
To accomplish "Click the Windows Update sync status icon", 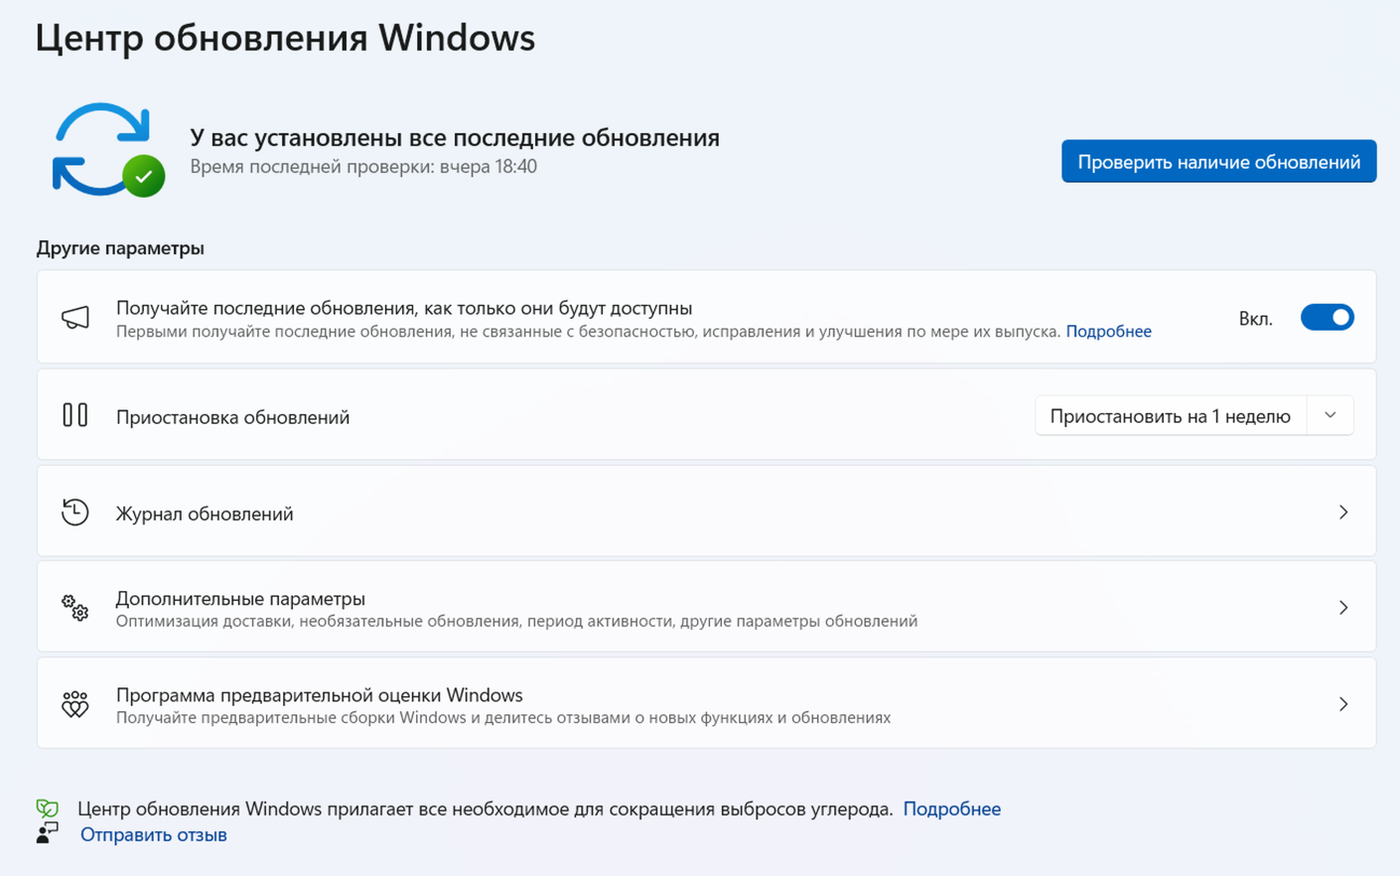I will click(x=108, y=150).
